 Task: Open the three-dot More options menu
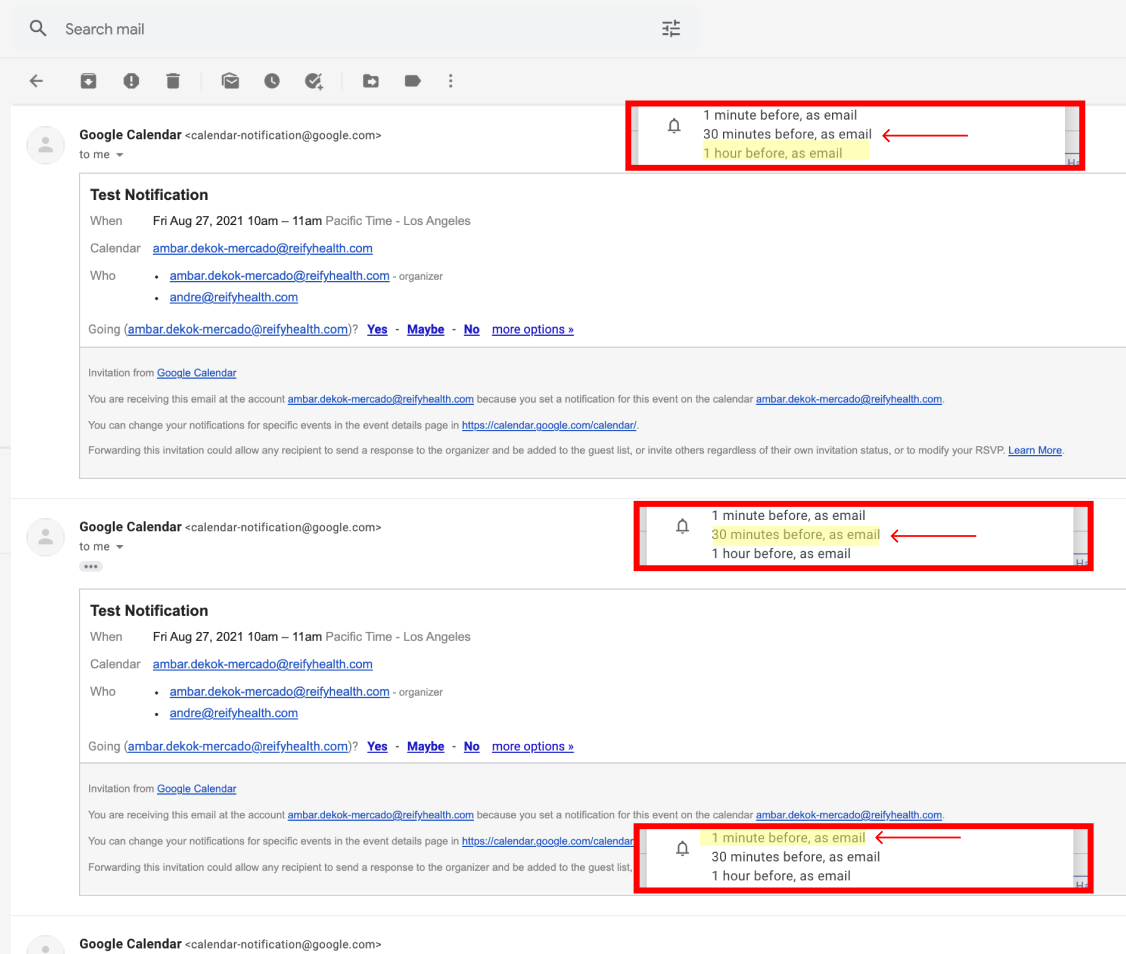451,81
